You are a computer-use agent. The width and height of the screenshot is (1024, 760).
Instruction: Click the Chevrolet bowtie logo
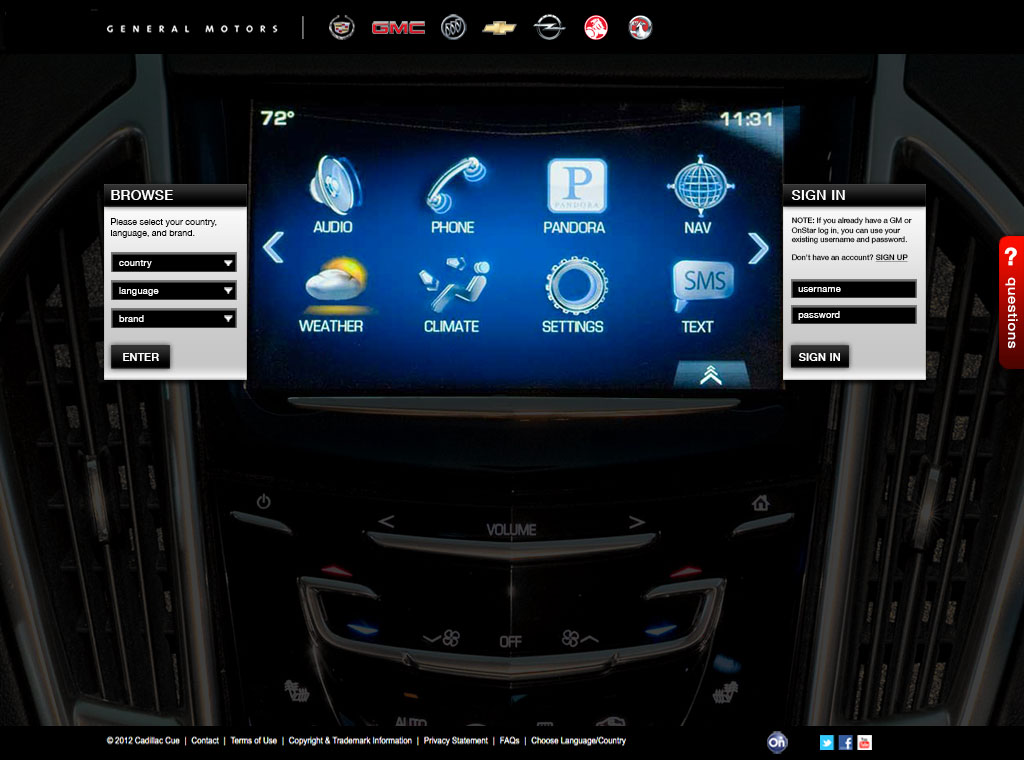[x=499, y=27]
